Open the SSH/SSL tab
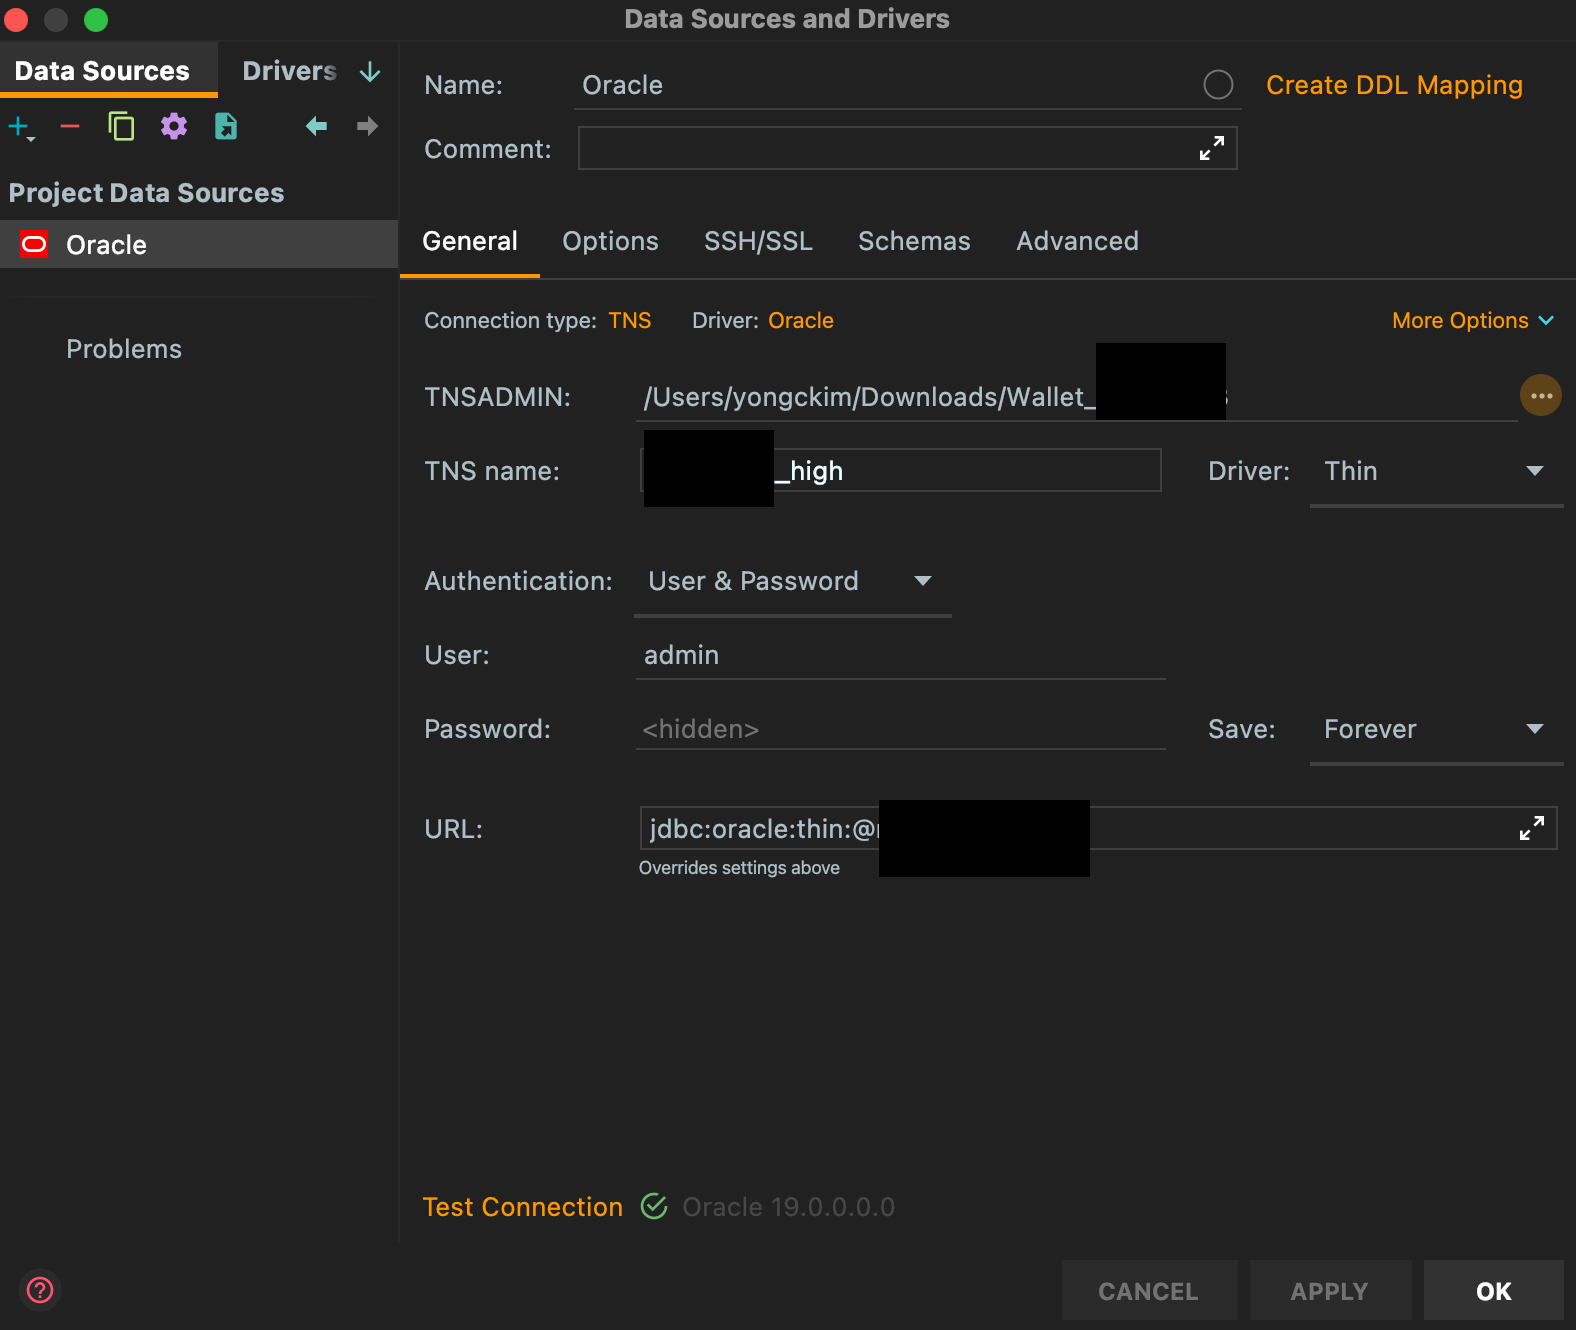This screenshot has height=1330, width=1576. [758, 241]
